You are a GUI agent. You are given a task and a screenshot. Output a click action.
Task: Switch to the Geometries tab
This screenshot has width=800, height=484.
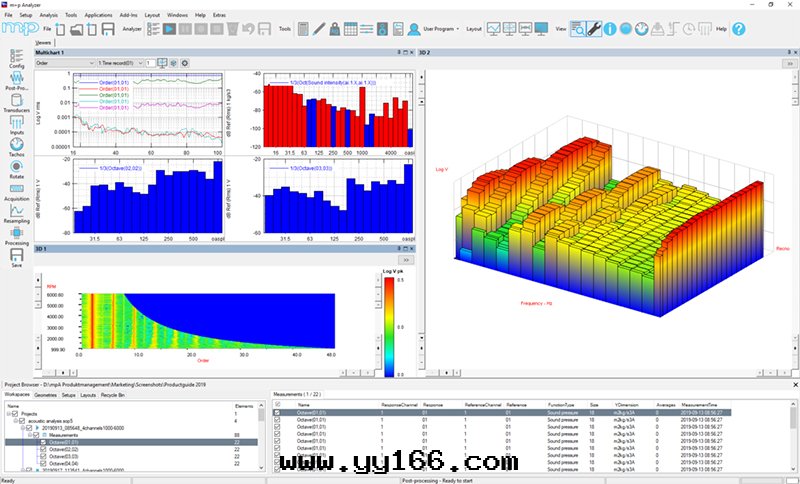point(47,396)
